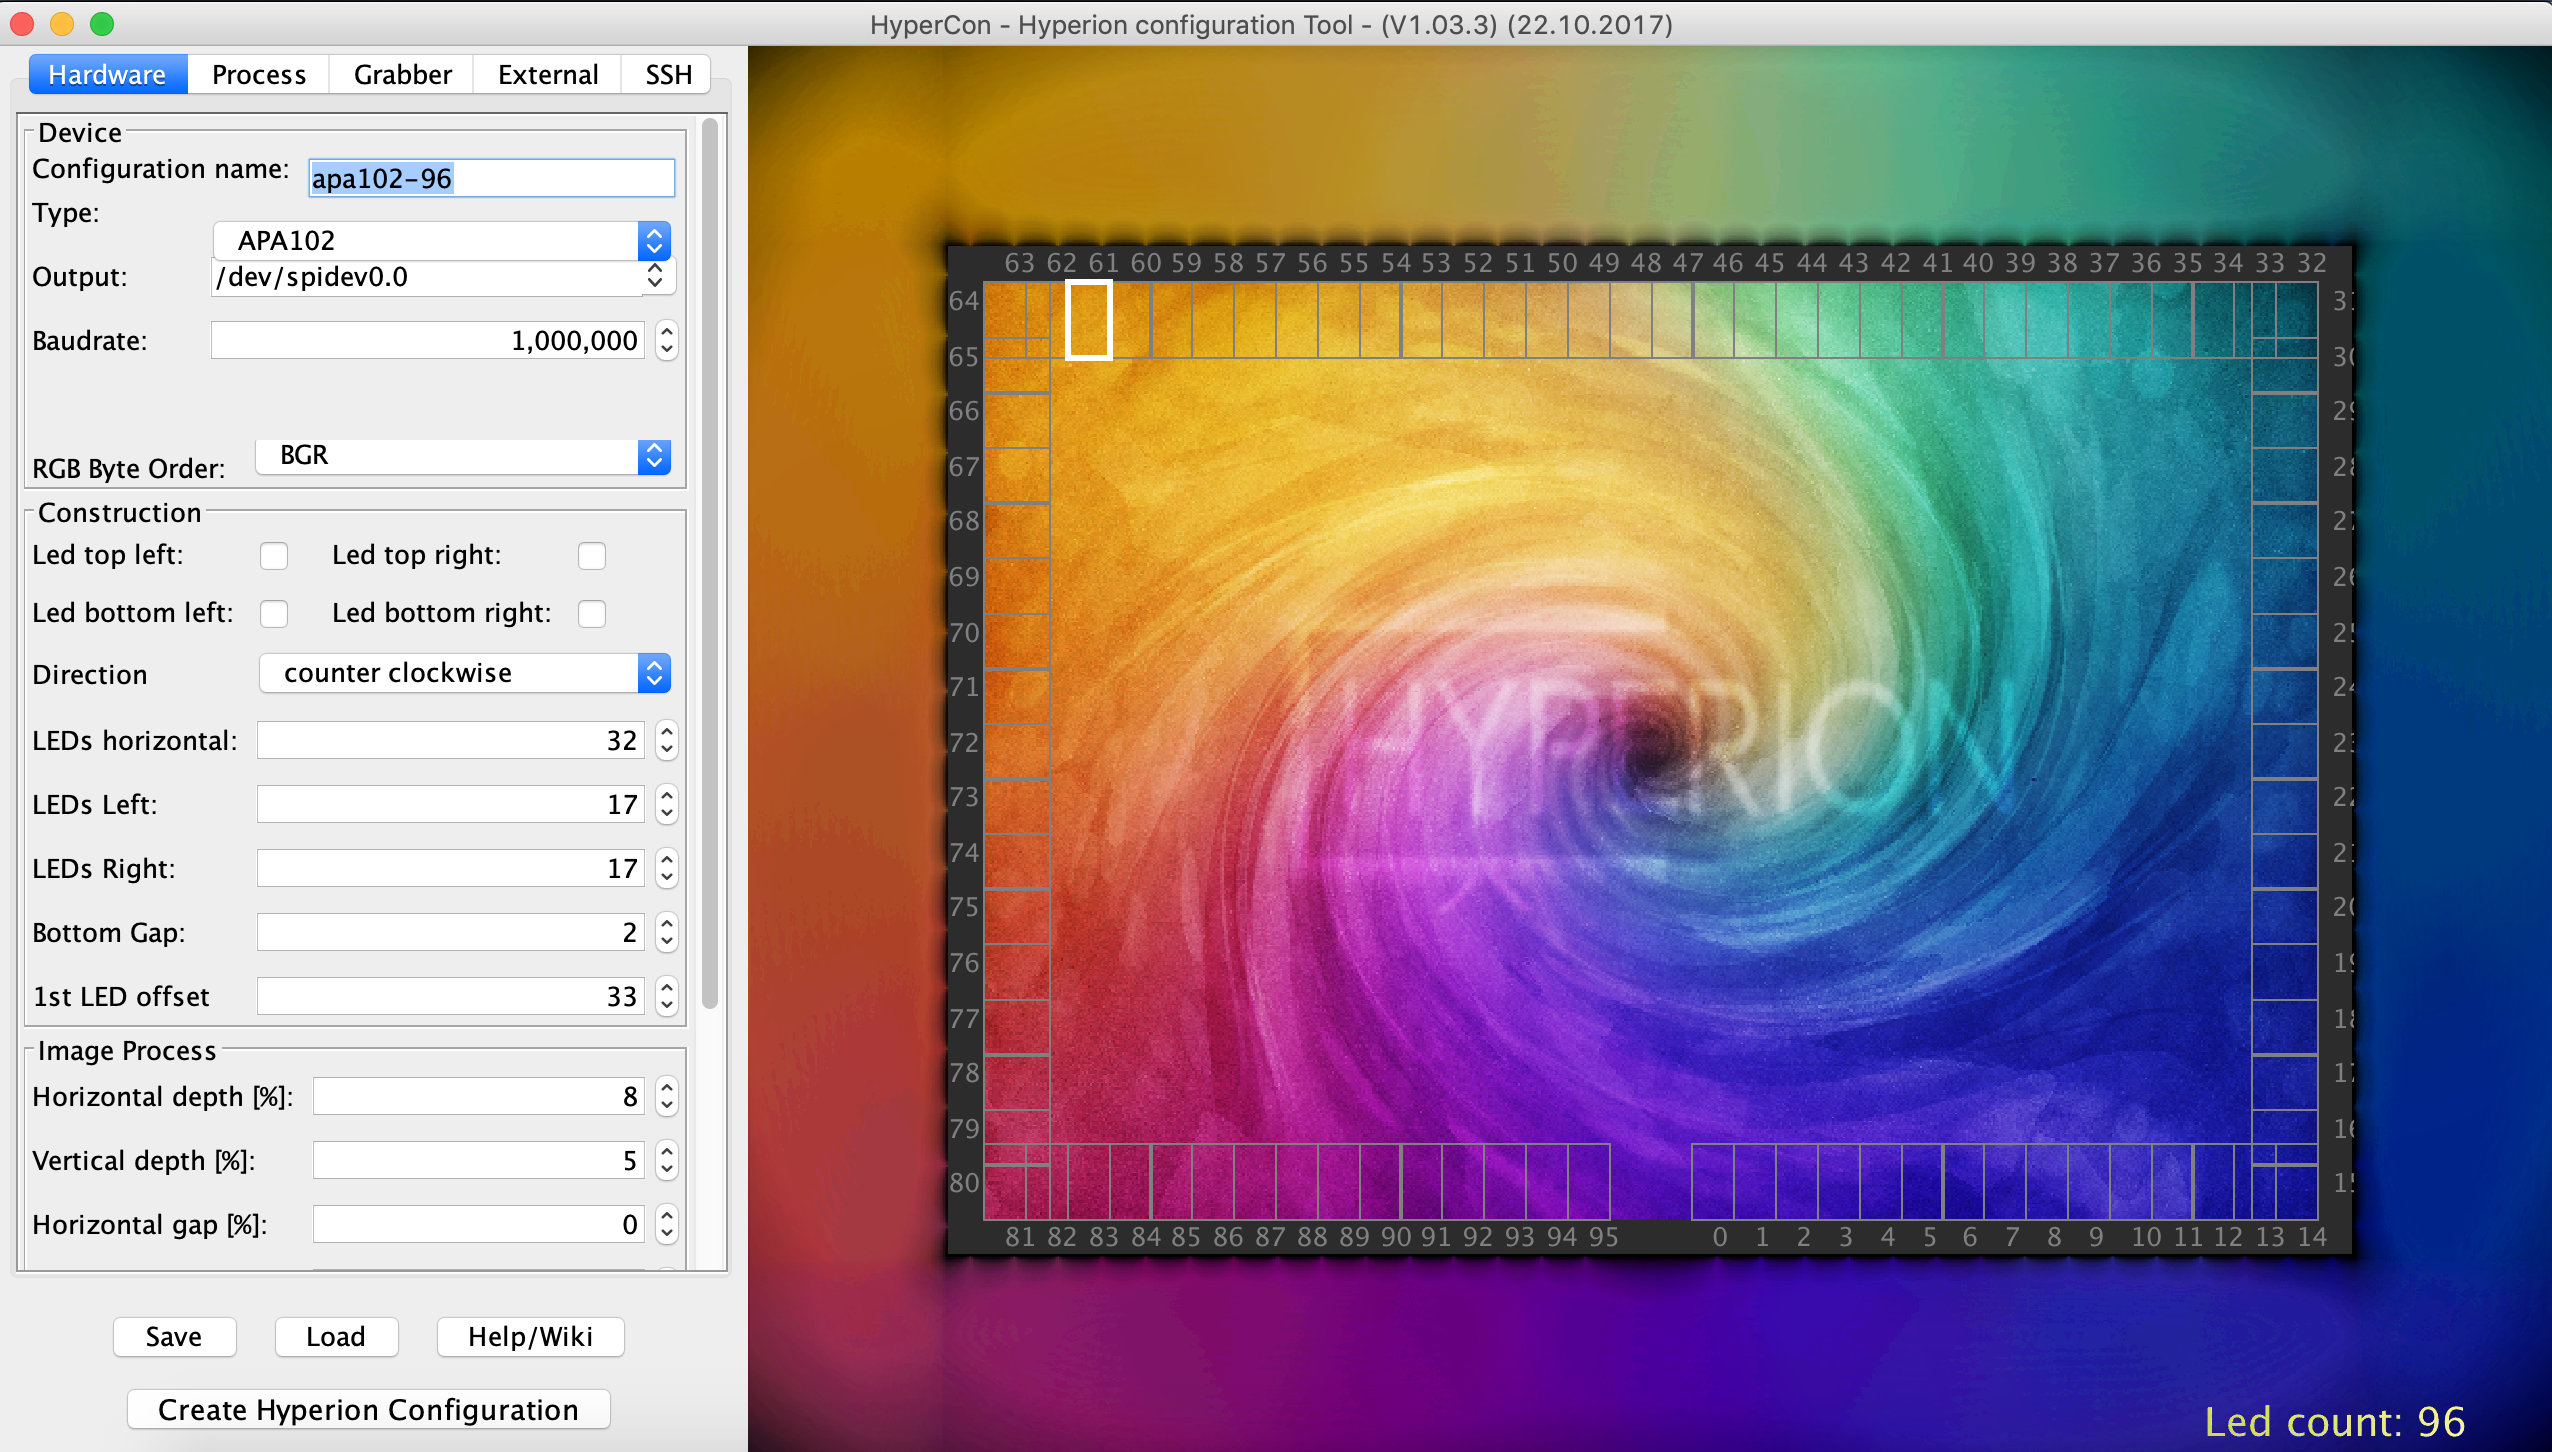Select LED 81 region on bottom edge
This screenshot has width=2552, height=1452.
[x=1005, y=1181]
